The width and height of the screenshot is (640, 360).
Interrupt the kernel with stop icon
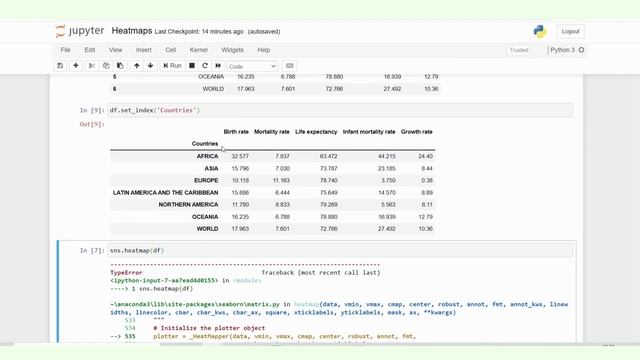pyautogui.click(x=192, y=66)
